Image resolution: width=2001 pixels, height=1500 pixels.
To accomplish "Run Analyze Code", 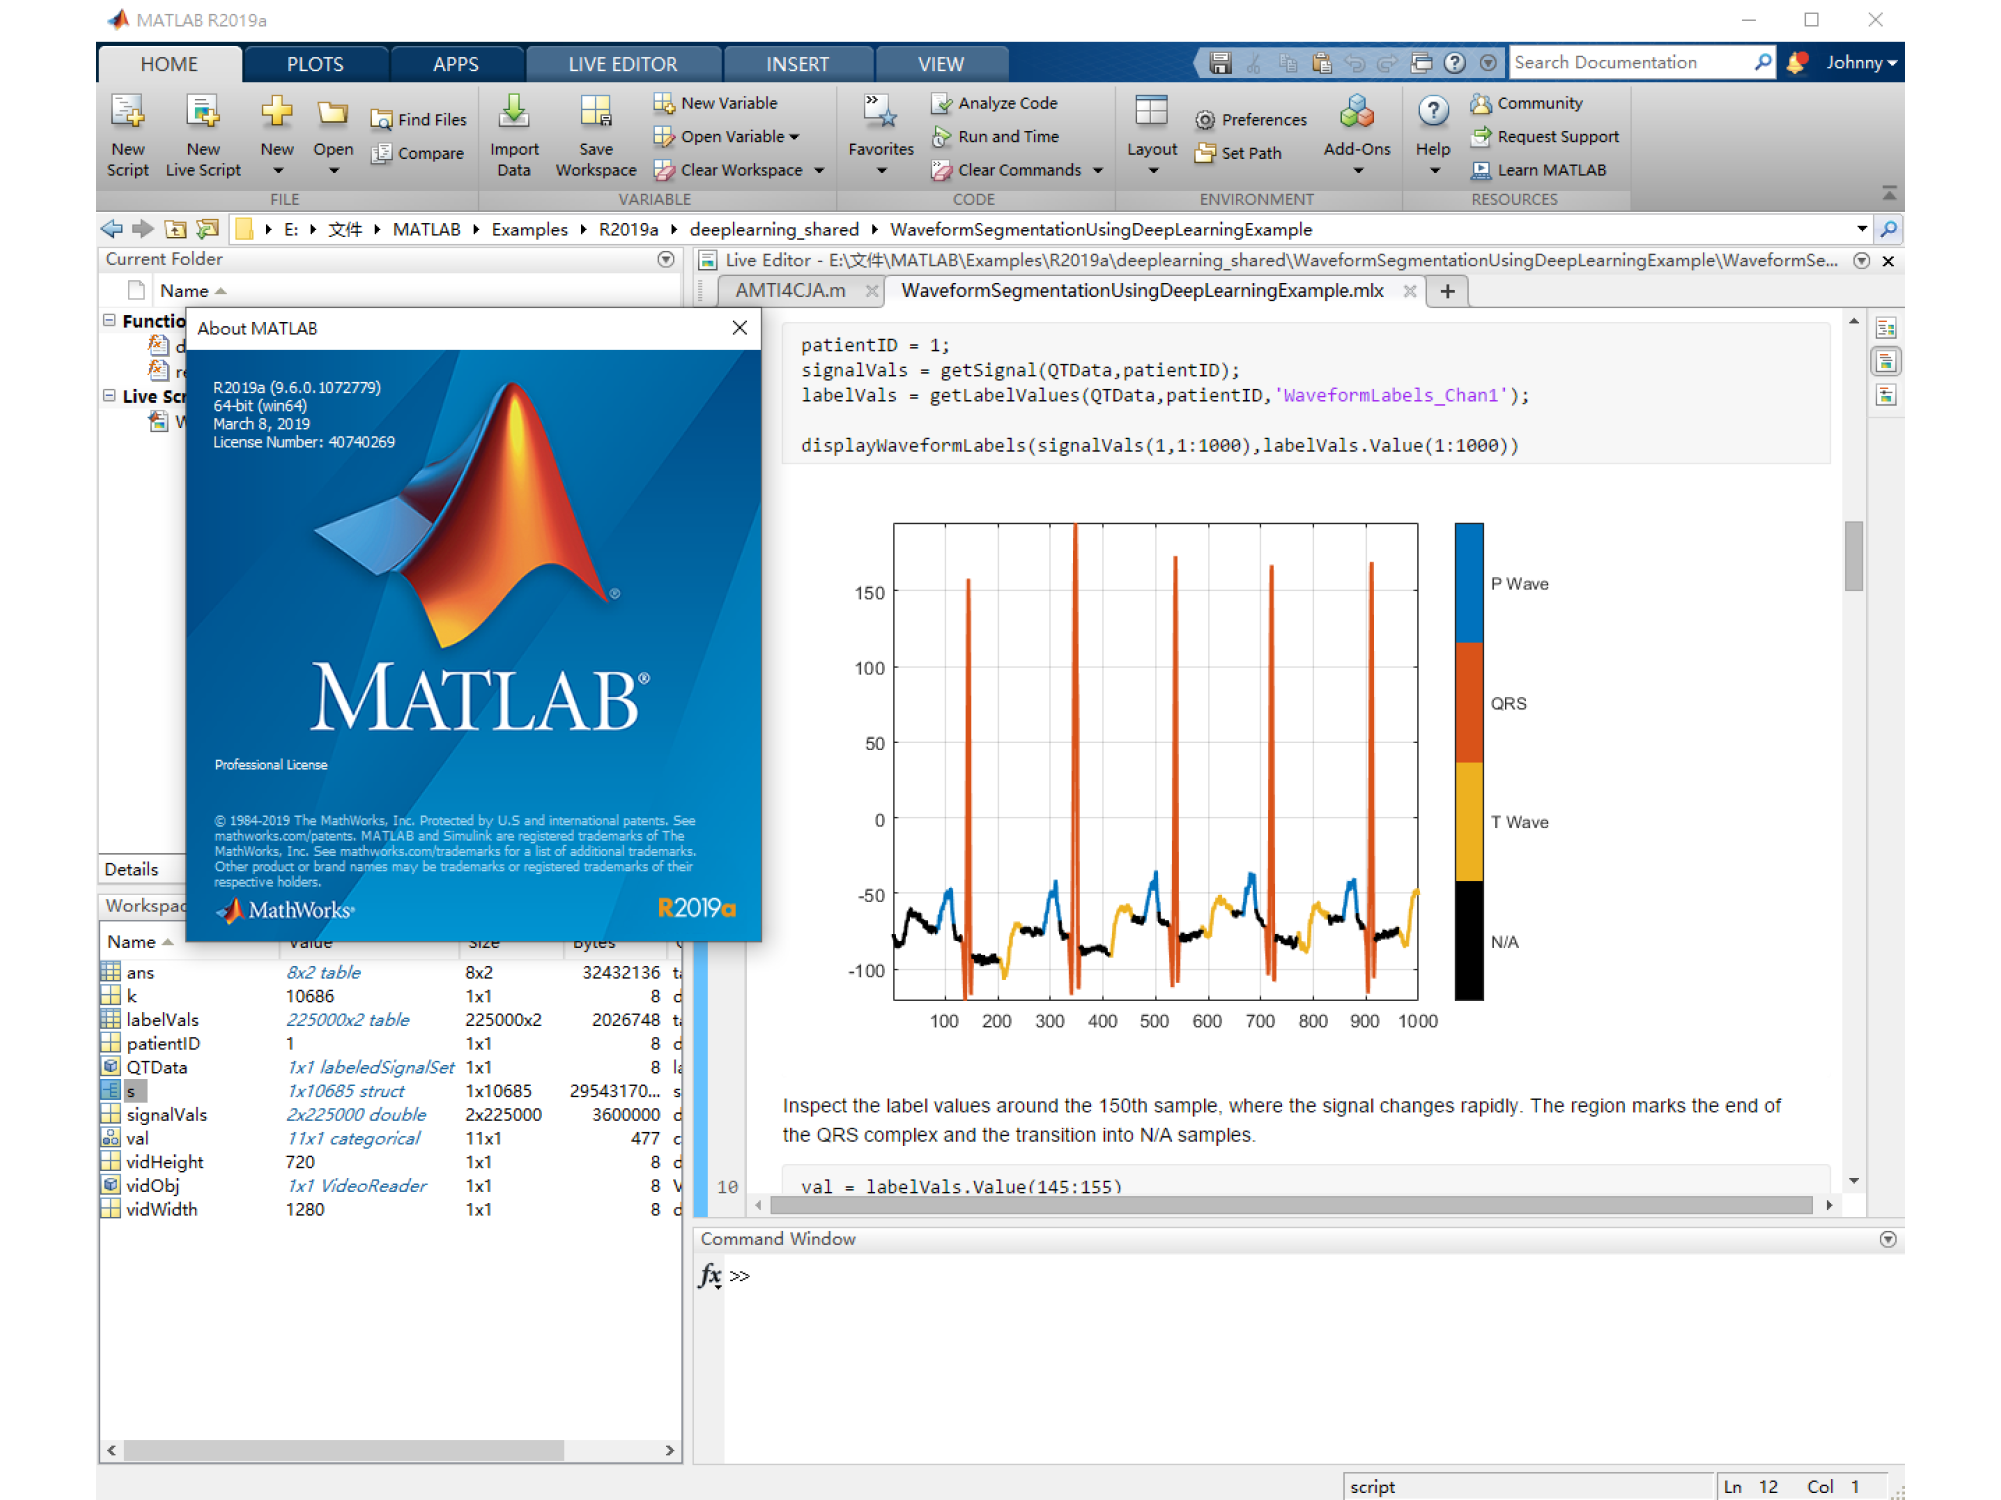I will (x=994, y=103).
